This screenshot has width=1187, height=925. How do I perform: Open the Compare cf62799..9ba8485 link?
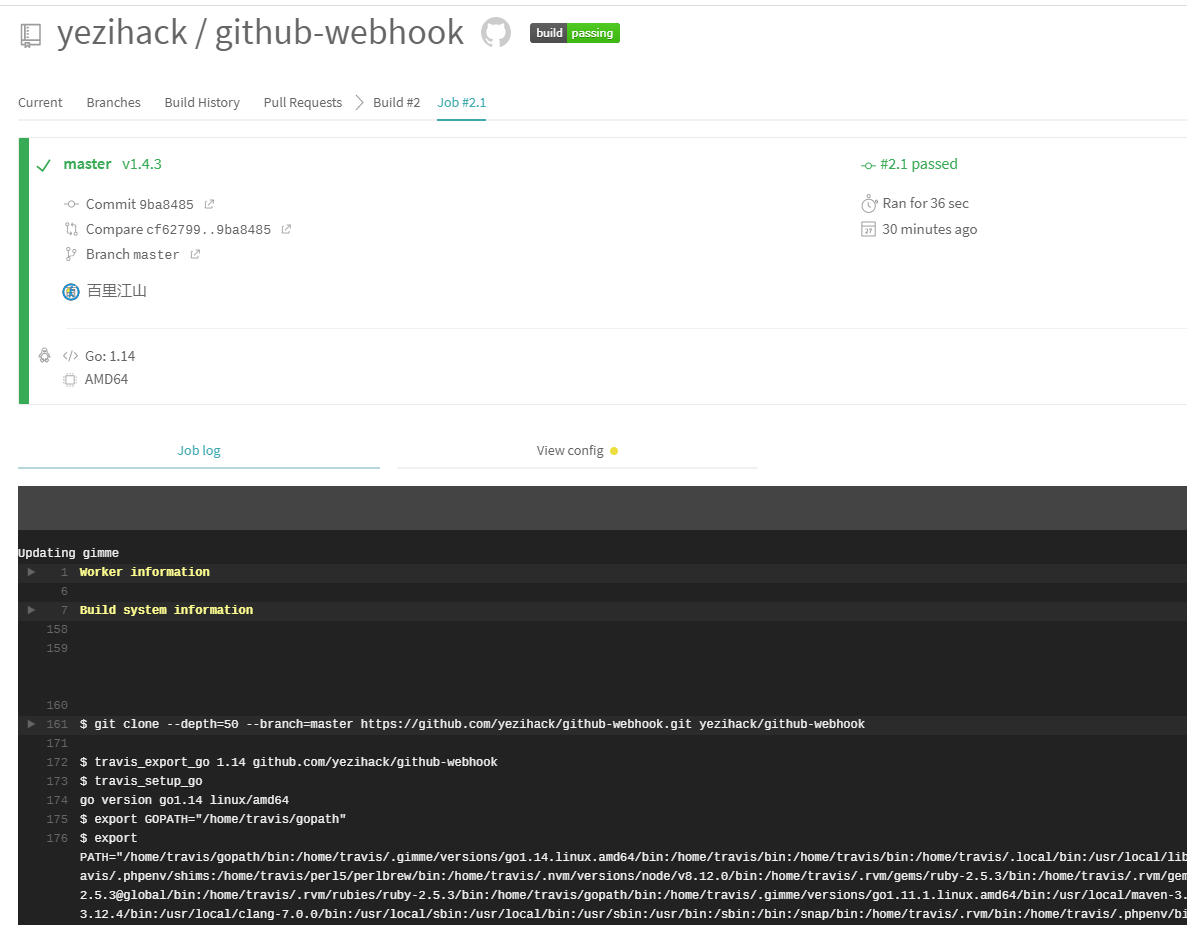pos(178,229)
